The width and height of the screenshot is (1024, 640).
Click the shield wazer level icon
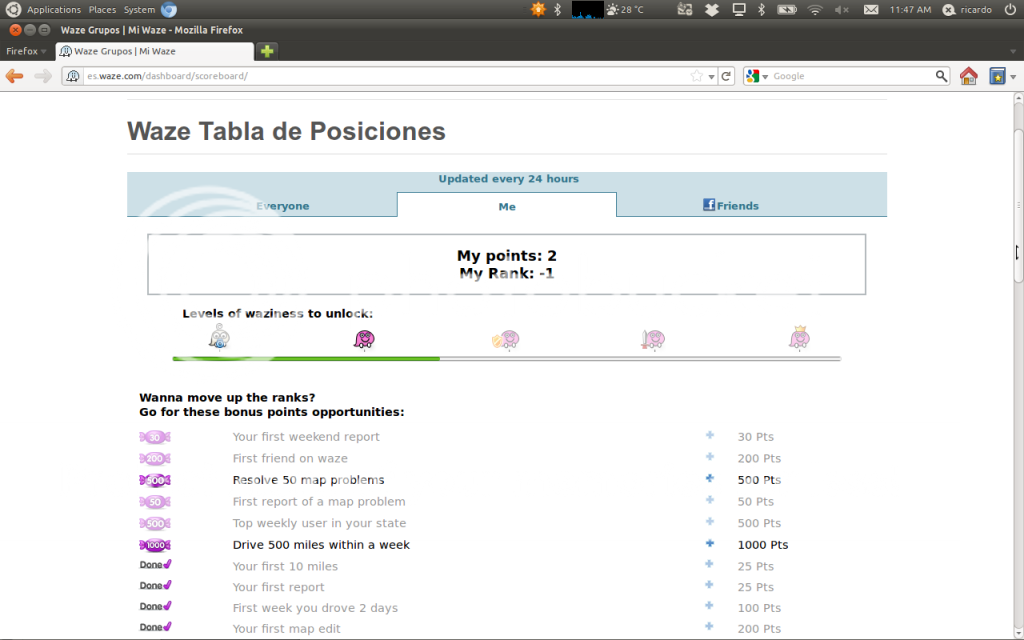point(506,340)
